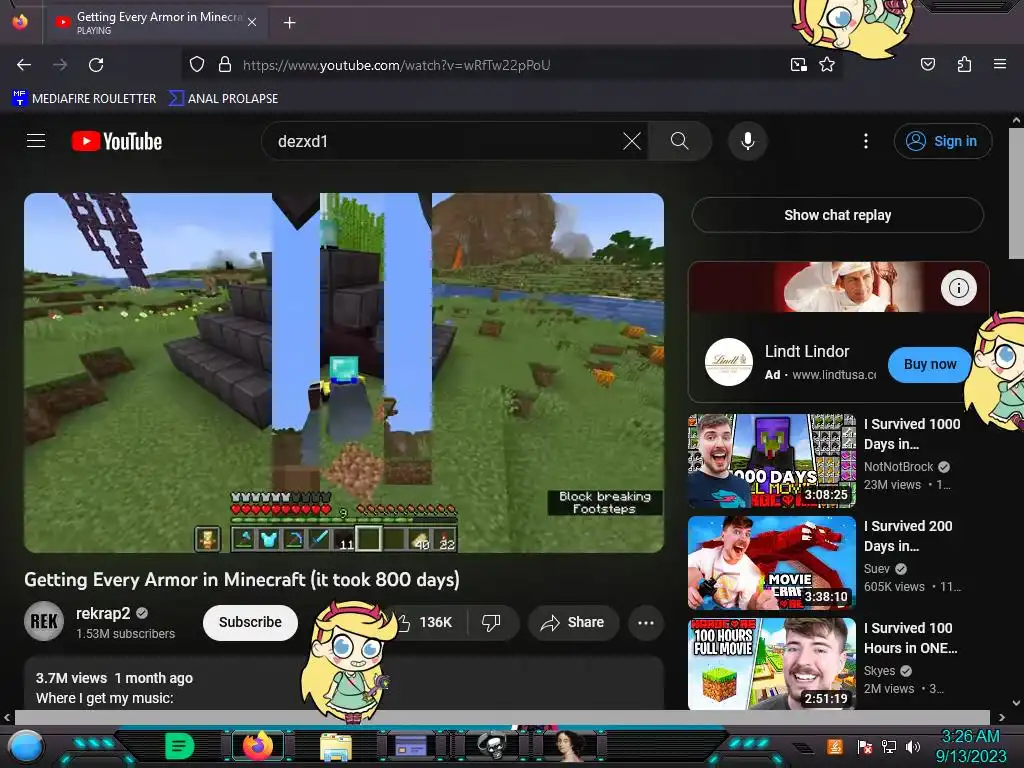Bookmark this page with the star icon
Viewport: 1024px width, 768px height.
click(x=827, y=65)
